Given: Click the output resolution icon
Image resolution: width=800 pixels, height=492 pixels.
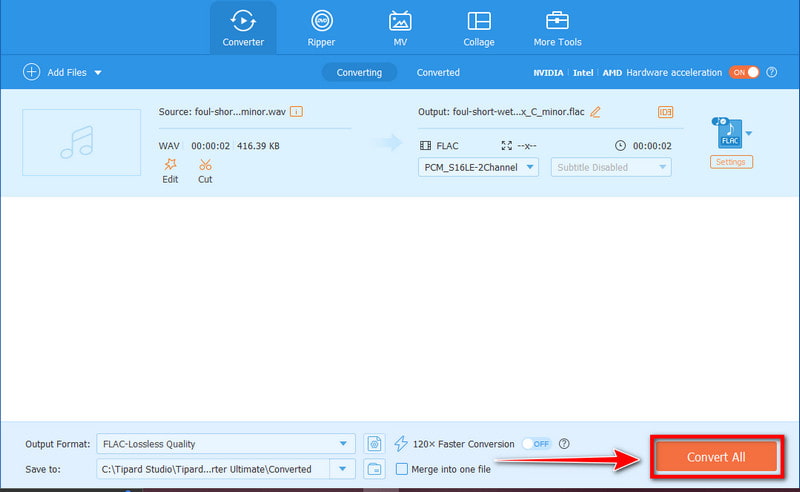Looking at the screenshot, I should tap(506, 146).
